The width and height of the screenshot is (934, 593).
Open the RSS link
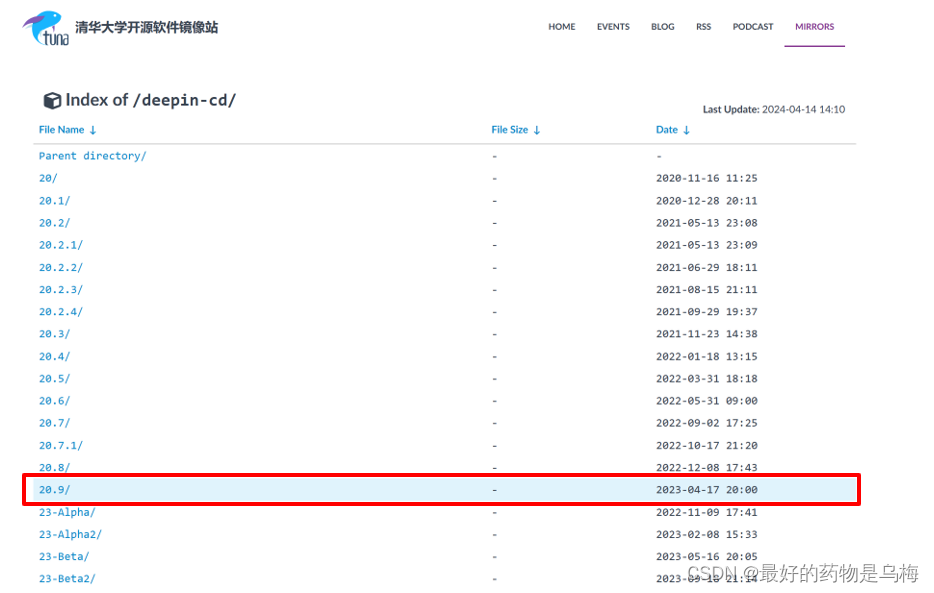click(x=703, y=27)
